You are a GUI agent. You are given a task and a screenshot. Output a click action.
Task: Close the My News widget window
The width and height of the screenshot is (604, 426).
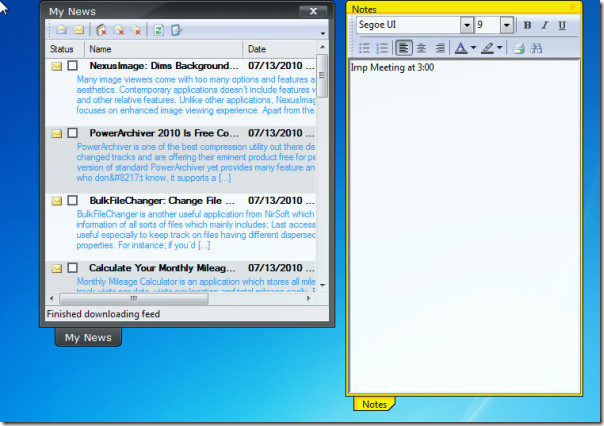click(x=313, y=11)
